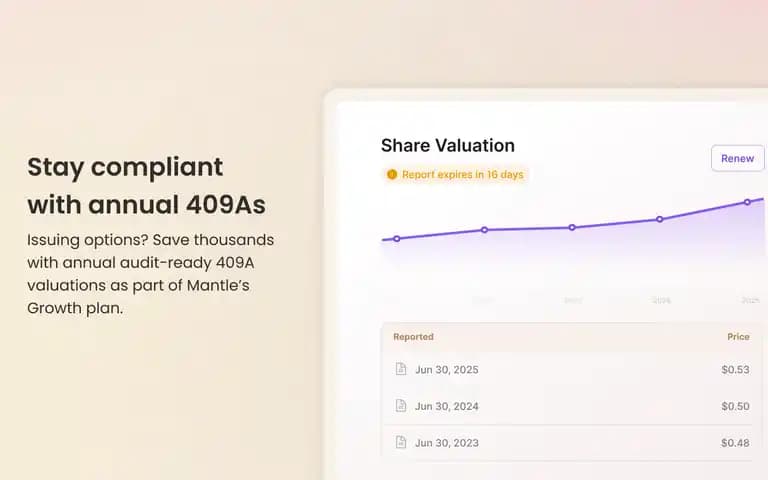Select the third data point on valuation chart

coord(572,227)
